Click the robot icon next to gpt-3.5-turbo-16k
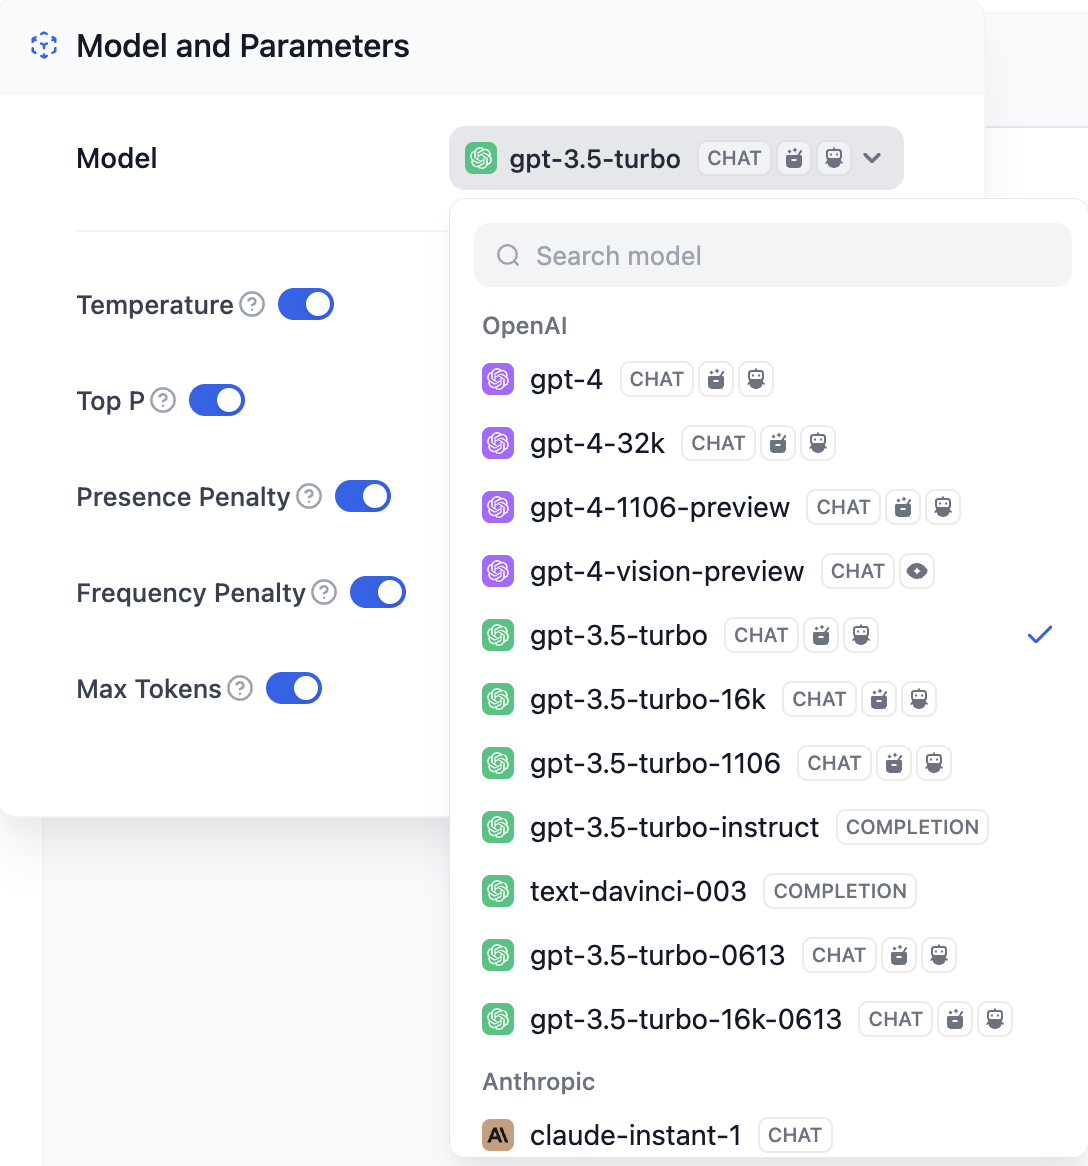The width and height of the screenshot is (1088, 1166). [919, 699]
